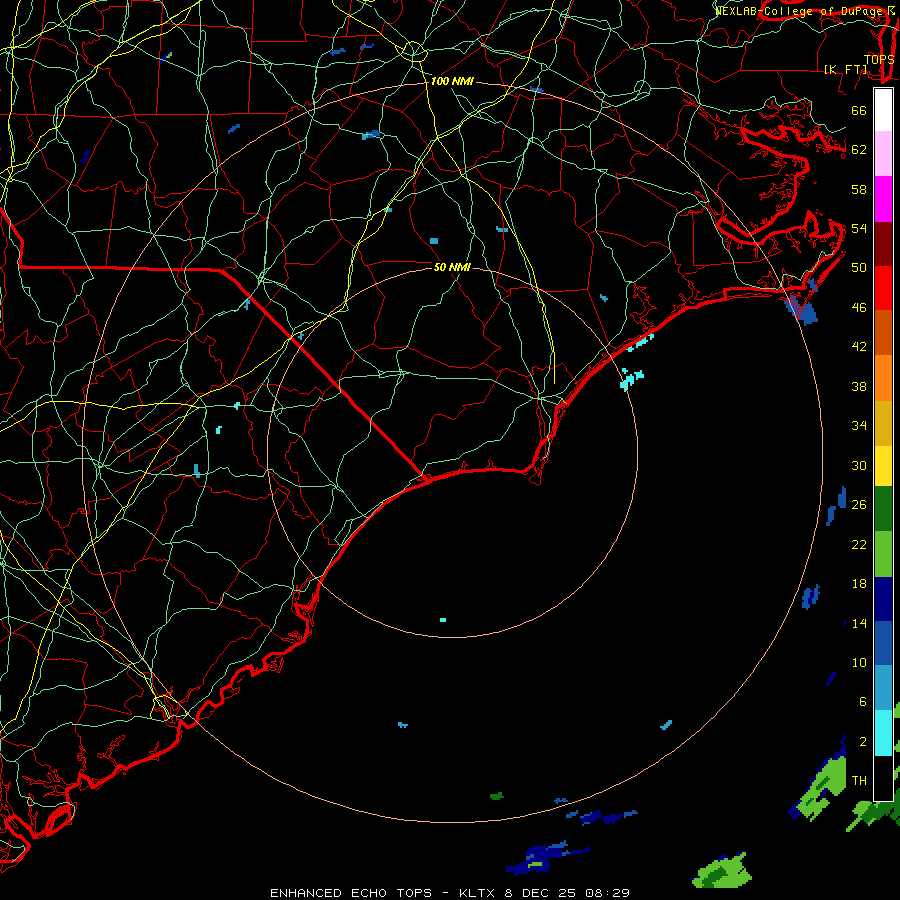The height and width of the screenshot is (900, 900).
Task: Click the 'TOPS' legend heading
Action: [879, 59]
